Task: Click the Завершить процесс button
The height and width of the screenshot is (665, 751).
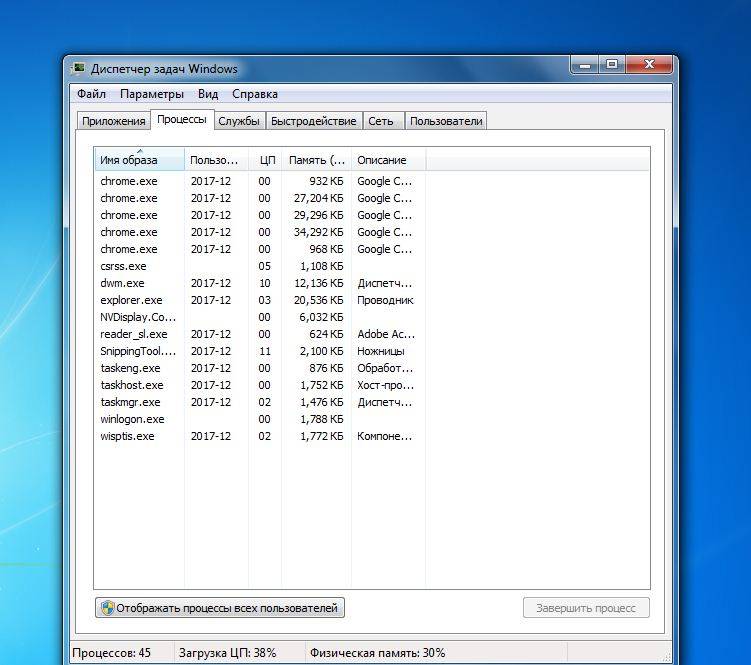Action: 586,608
